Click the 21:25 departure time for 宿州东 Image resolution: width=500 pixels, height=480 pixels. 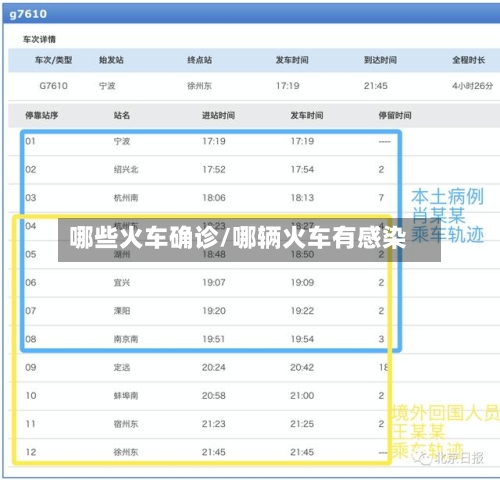tap(302, 424)
